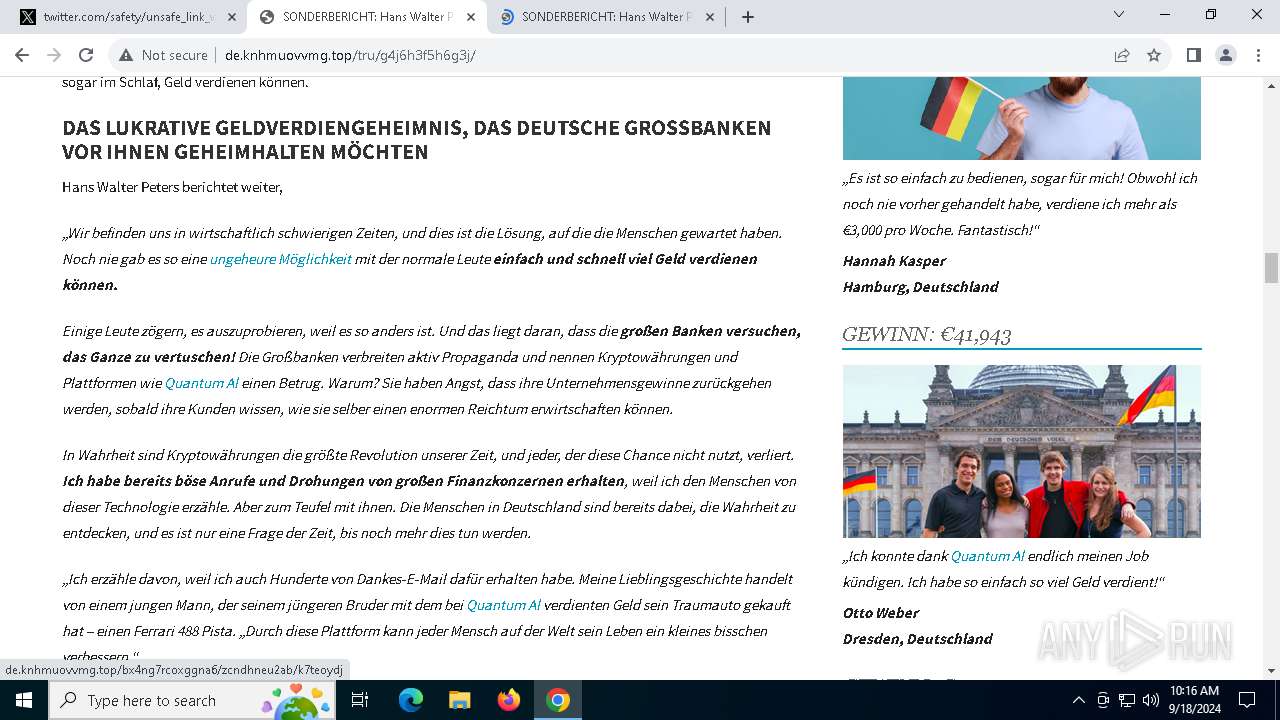Open network status tray icon
The image size is (1280, 720).
click(1127, 700)
